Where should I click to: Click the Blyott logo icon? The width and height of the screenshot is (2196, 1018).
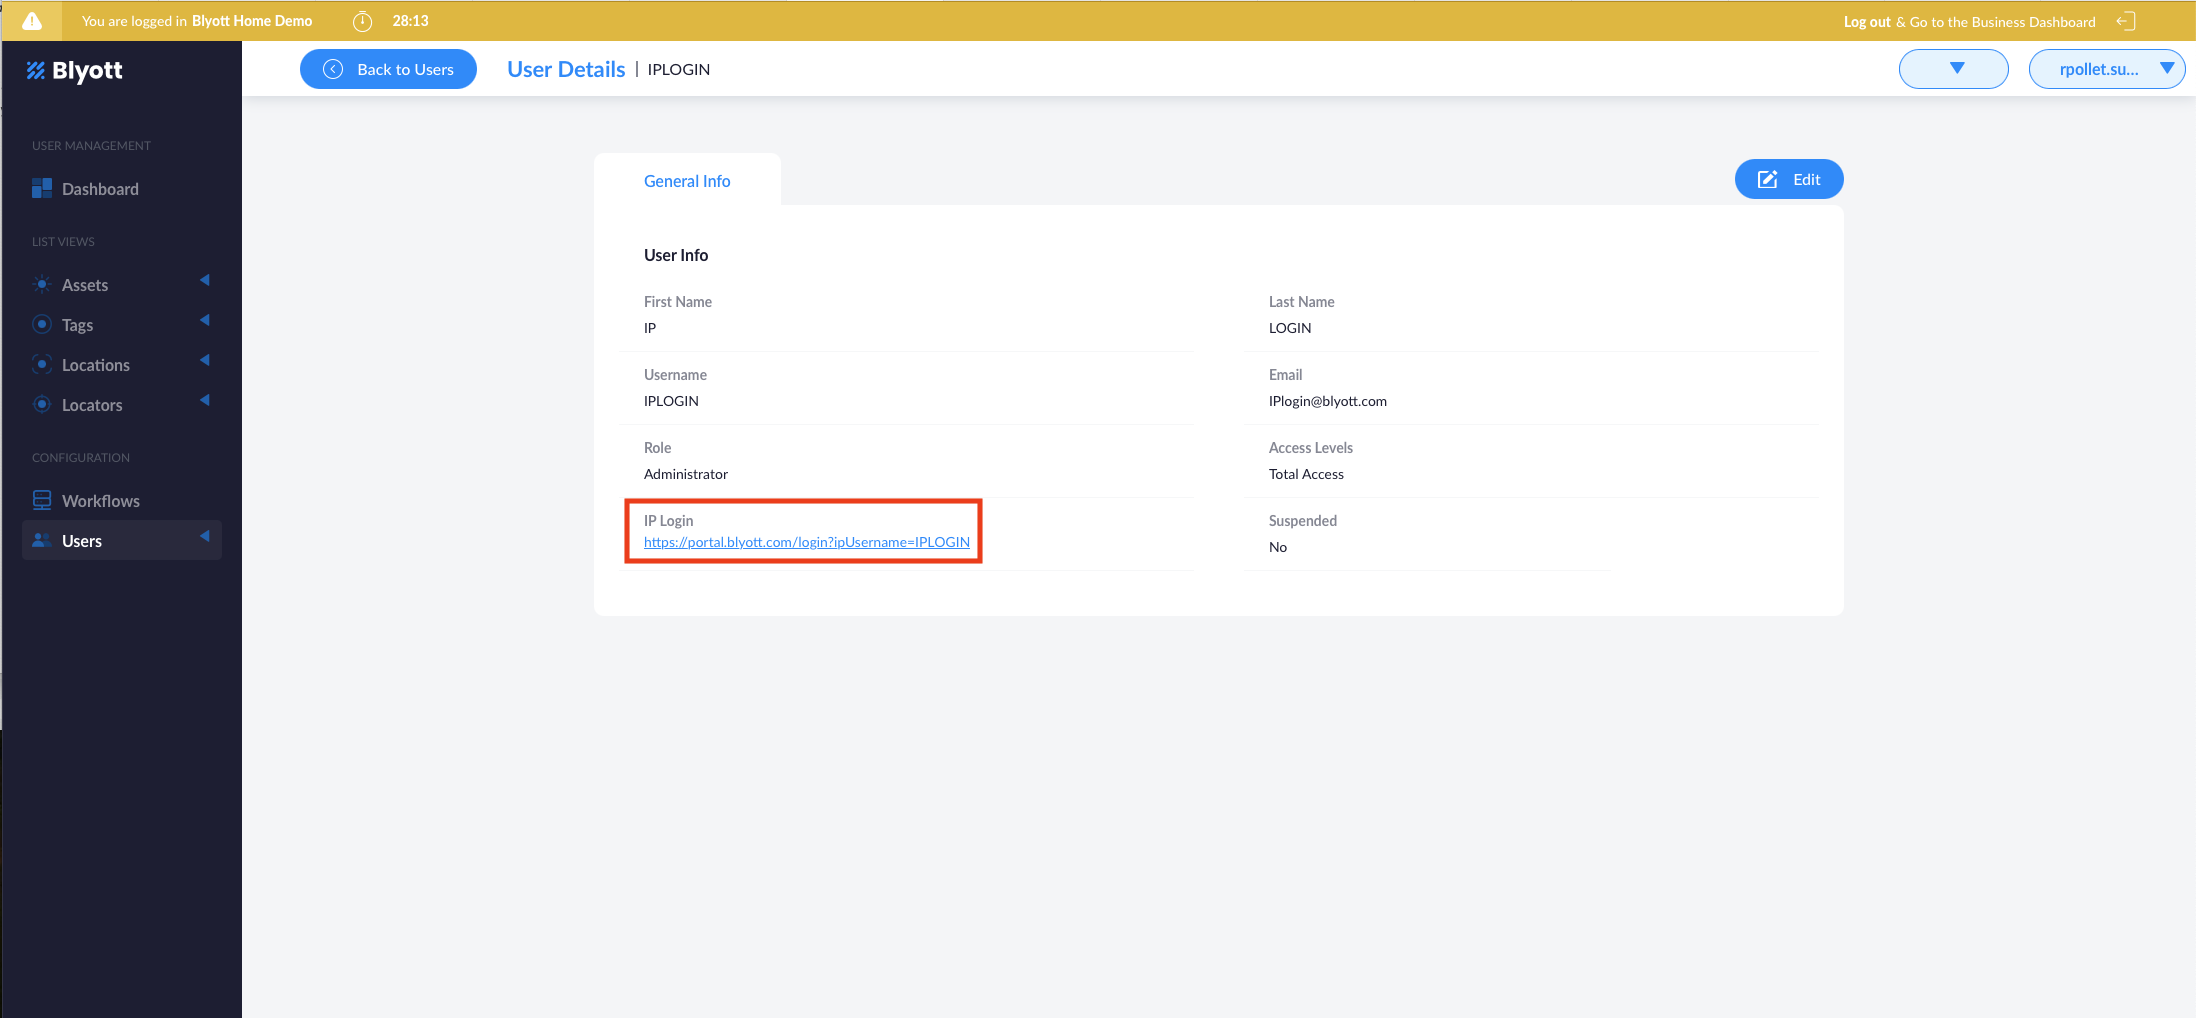[36, 70]
